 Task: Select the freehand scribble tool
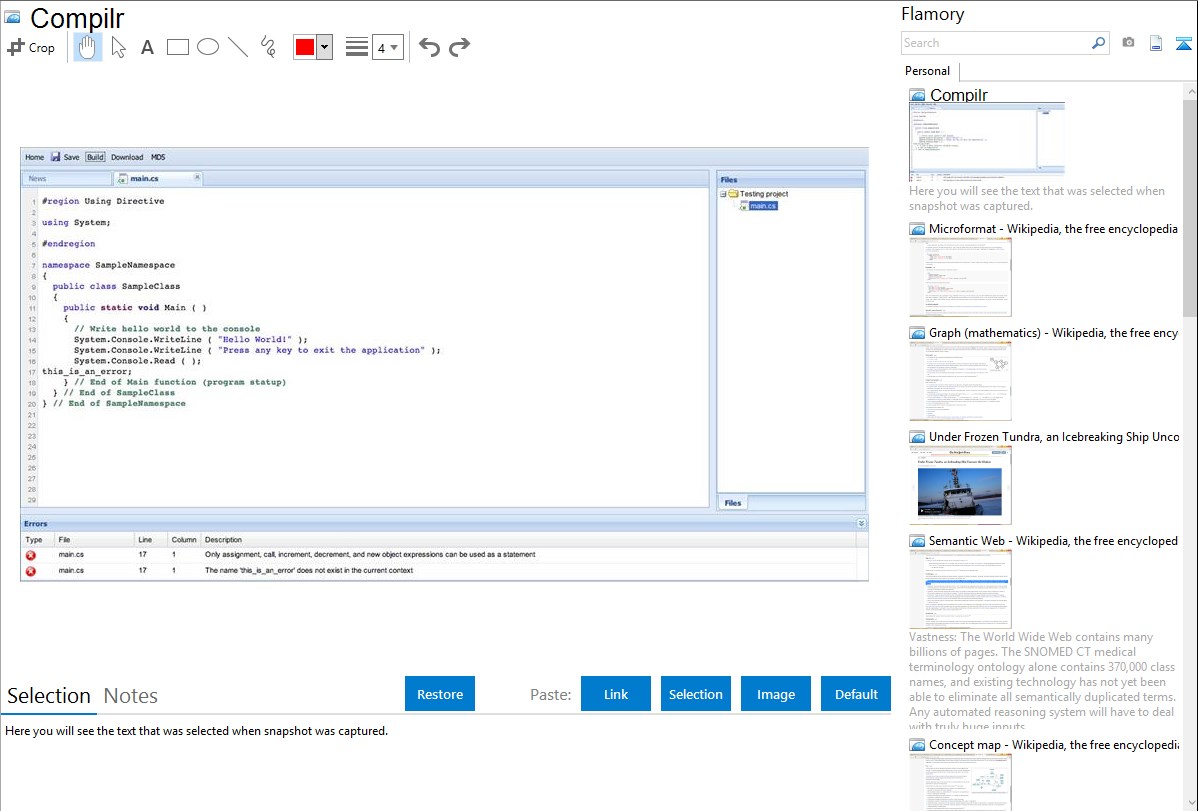coord(268,47)
